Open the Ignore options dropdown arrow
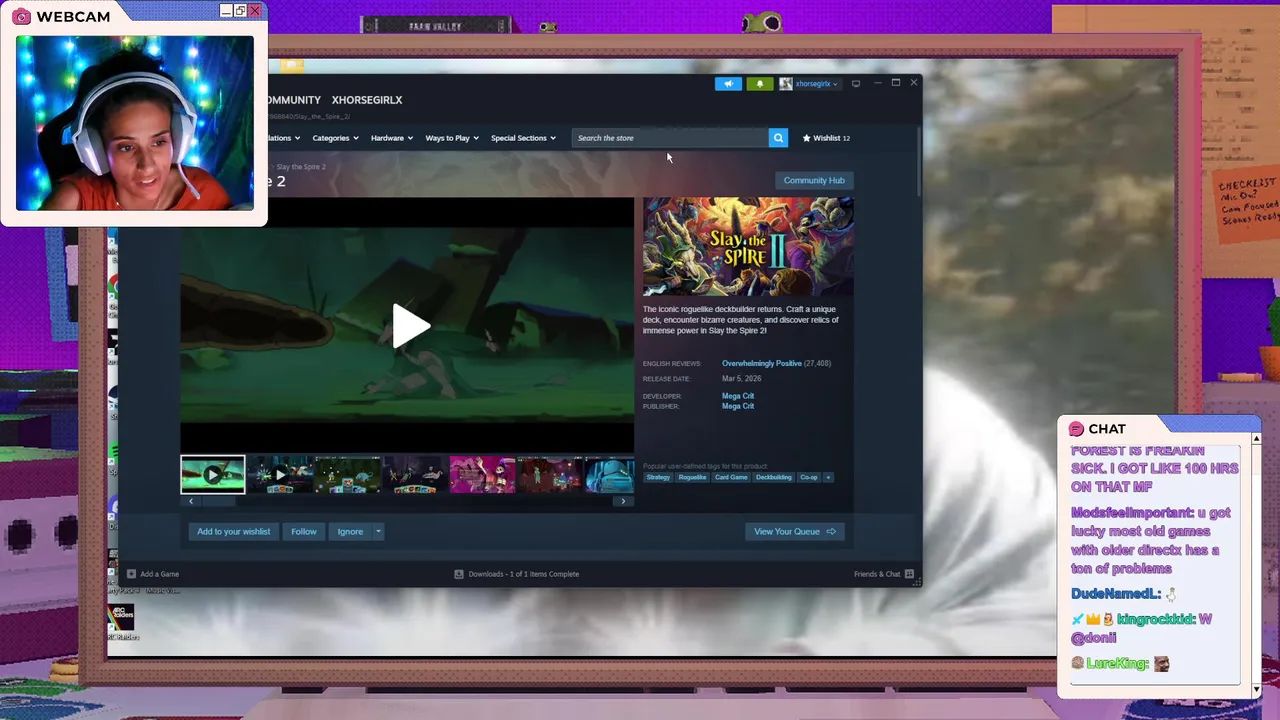Viewport: 1280px width, 720px height. click(x=378, y=532)
